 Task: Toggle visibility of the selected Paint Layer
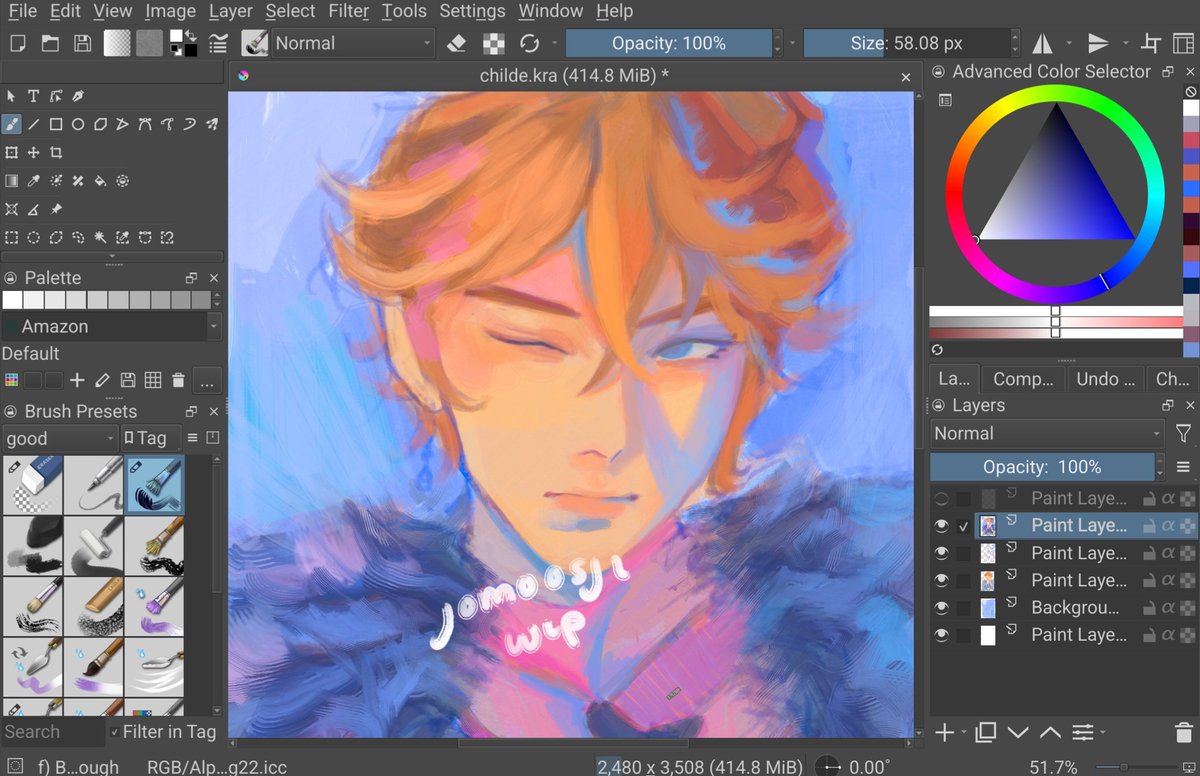[942, 525]
